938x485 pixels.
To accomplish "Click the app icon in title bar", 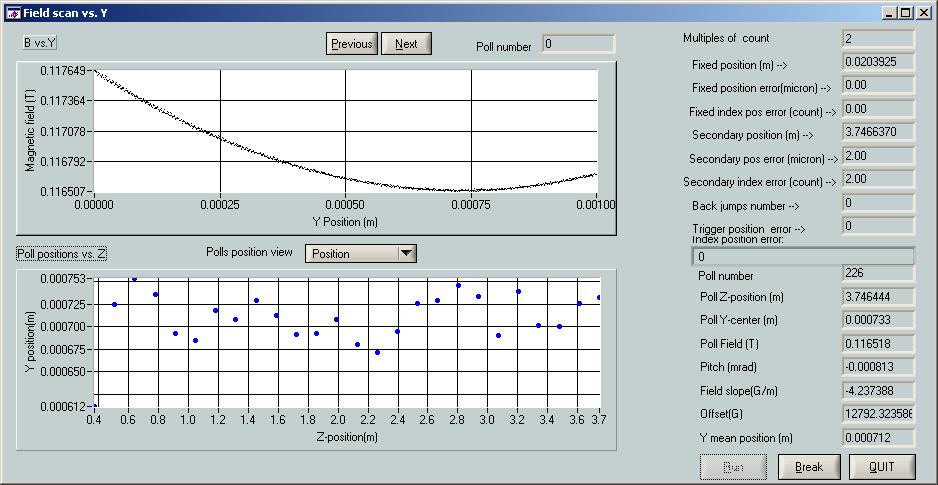I will pyautogui.click(x=12, y=13).
